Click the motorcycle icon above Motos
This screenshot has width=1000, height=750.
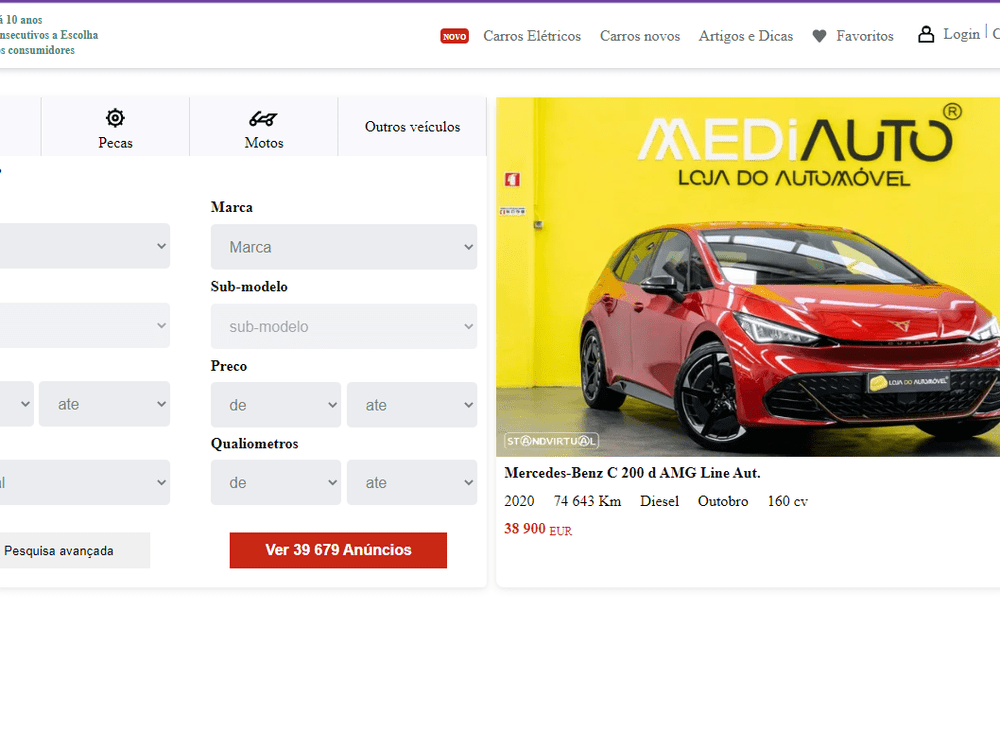[x=263, y=119]
